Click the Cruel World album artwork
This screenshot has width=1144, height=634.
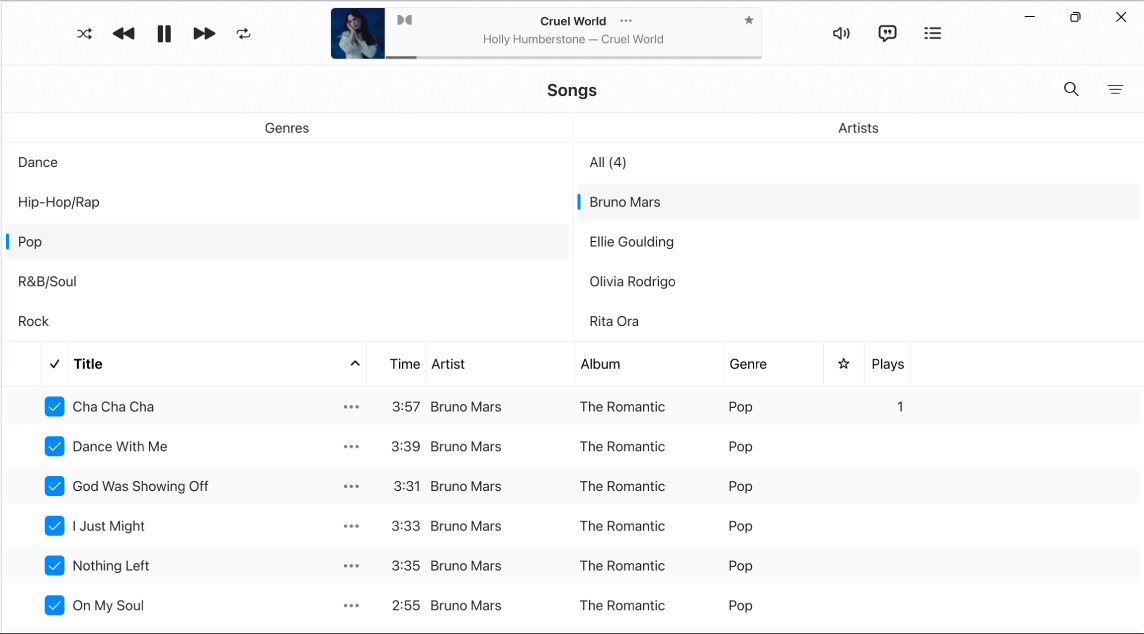(x=358, y=34)
